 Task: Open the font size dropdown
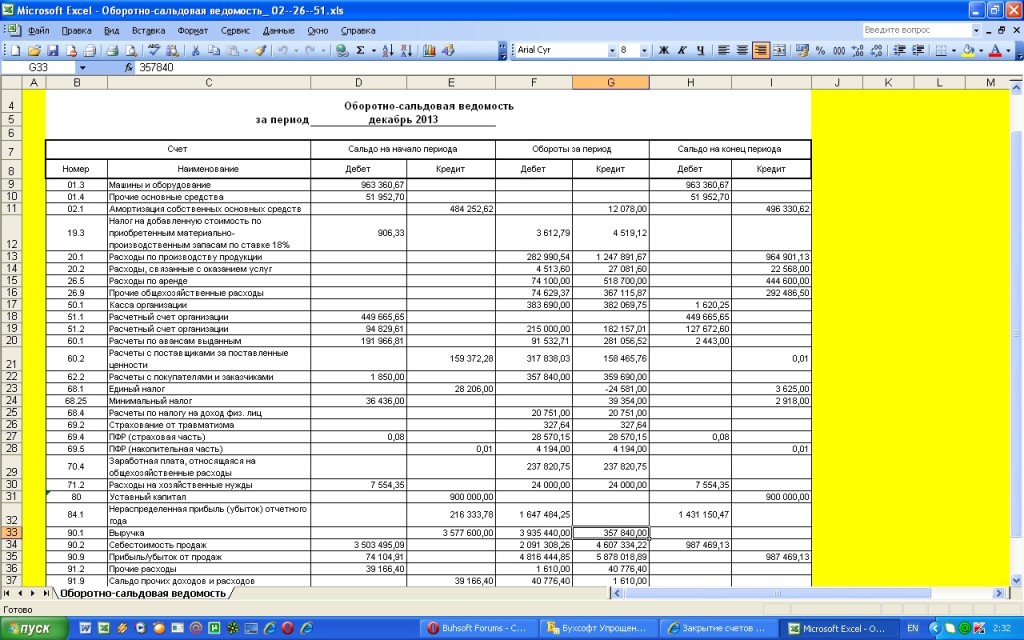click(x=644, y=50)
